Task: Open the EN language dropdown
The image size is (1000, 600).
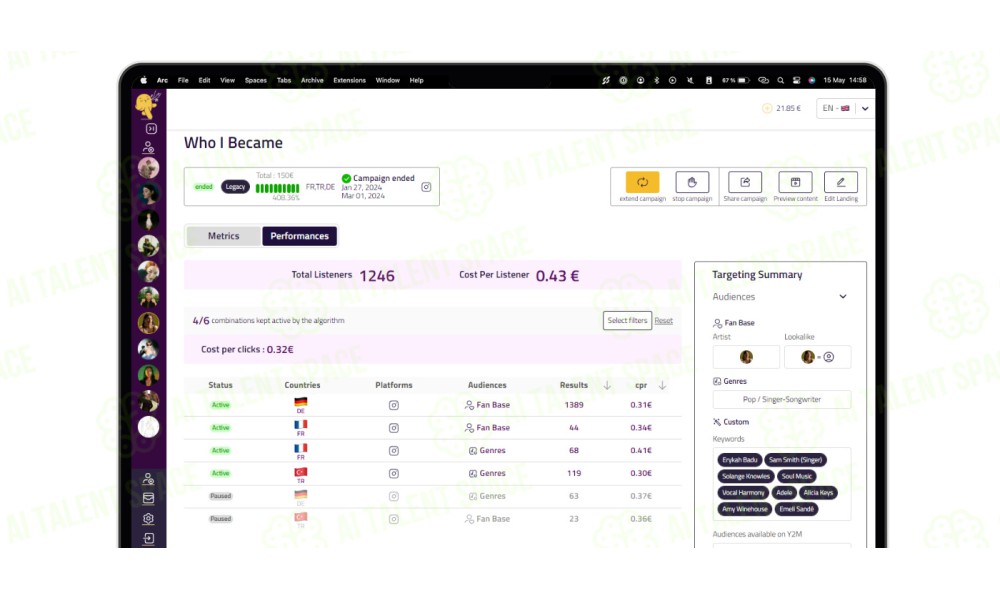Action: click(844, 108)
